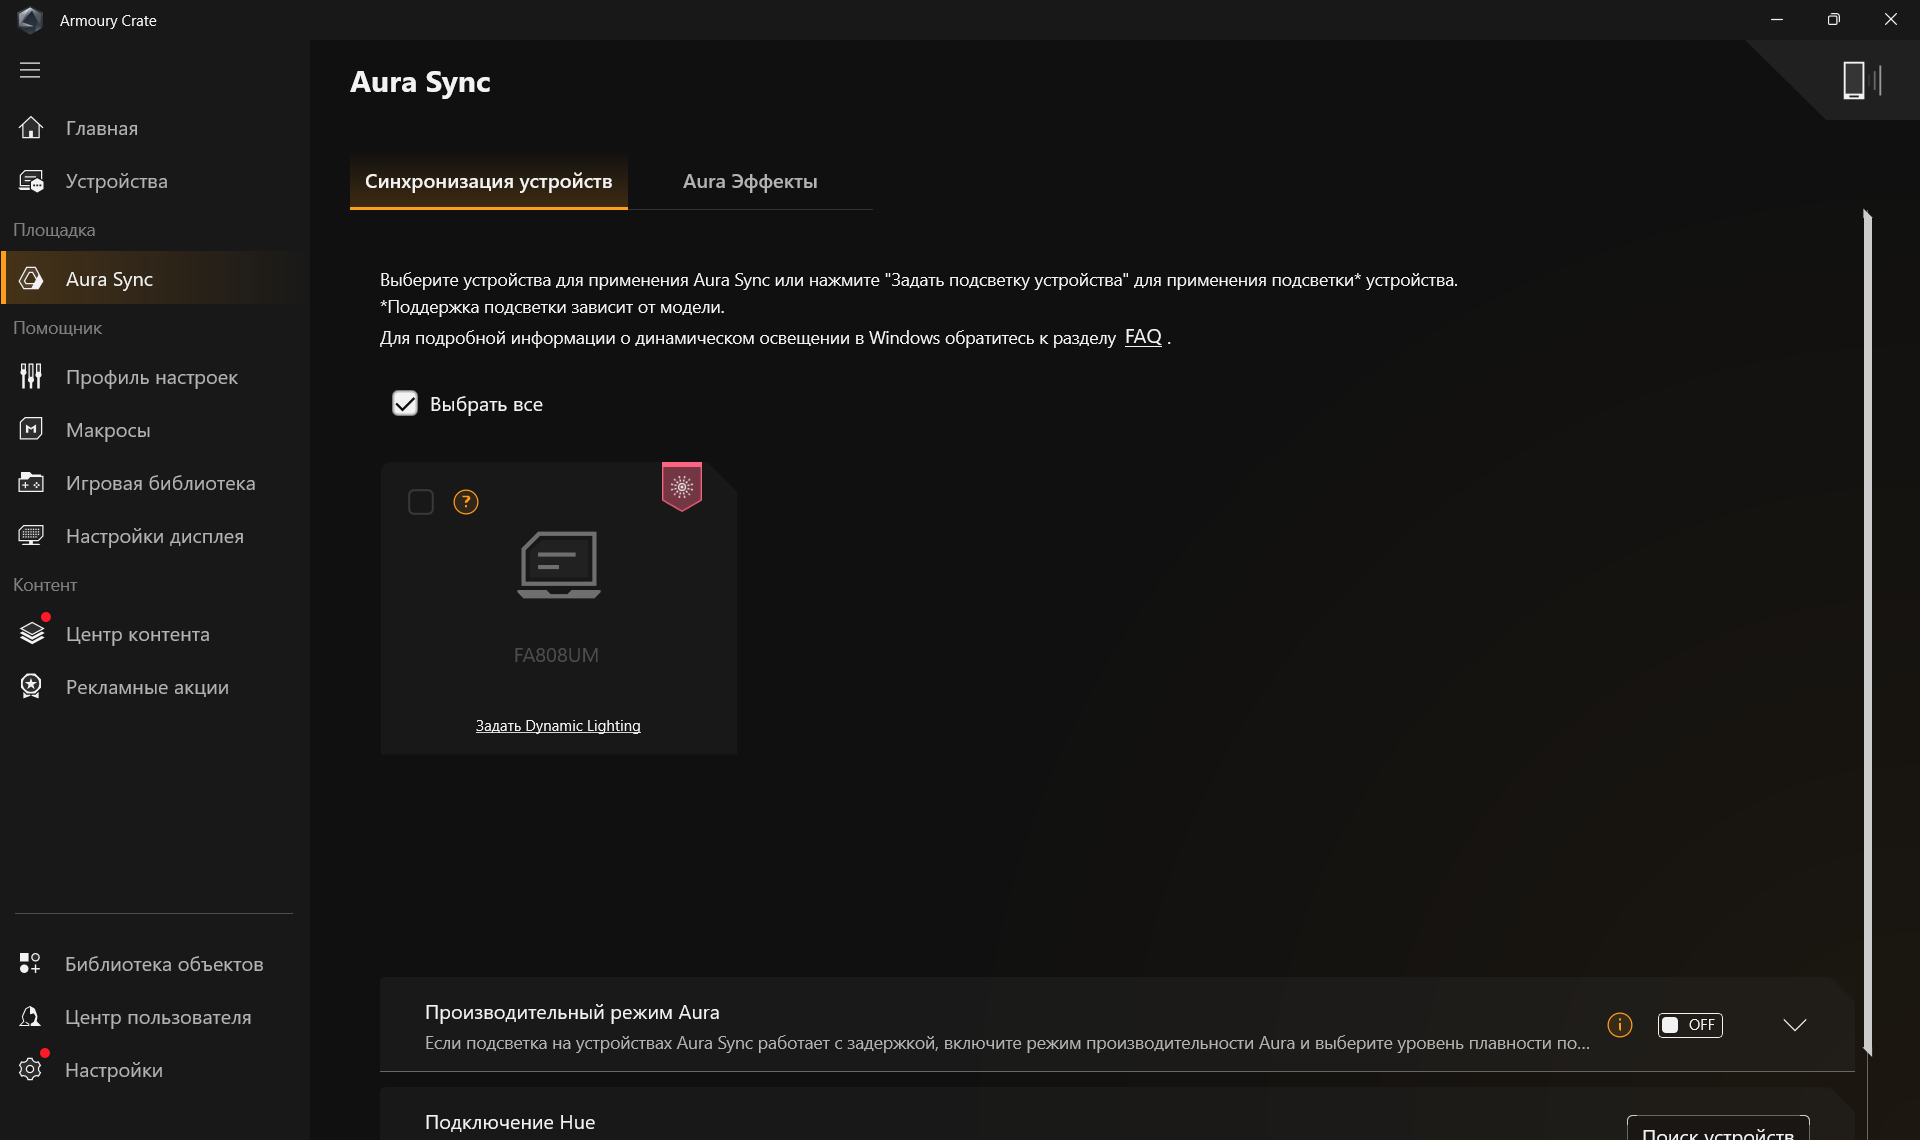Switch to the Aura Эффекты tab

(750, 181)
